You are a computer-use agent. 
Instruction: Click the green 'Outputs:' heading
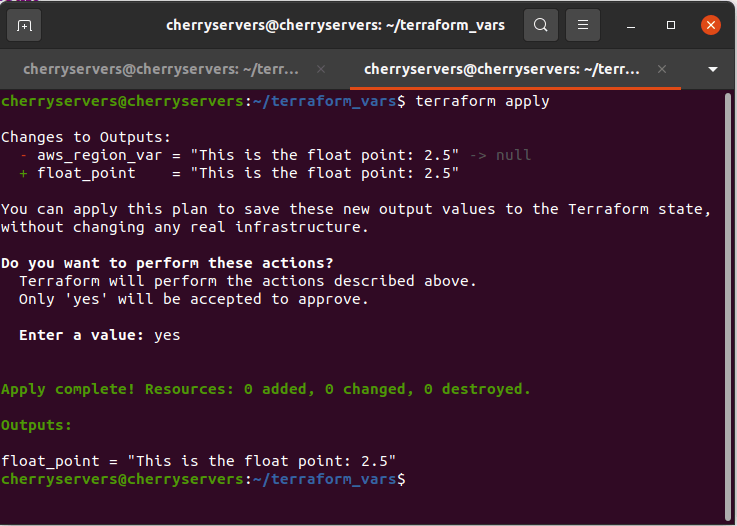pos(37,425)
